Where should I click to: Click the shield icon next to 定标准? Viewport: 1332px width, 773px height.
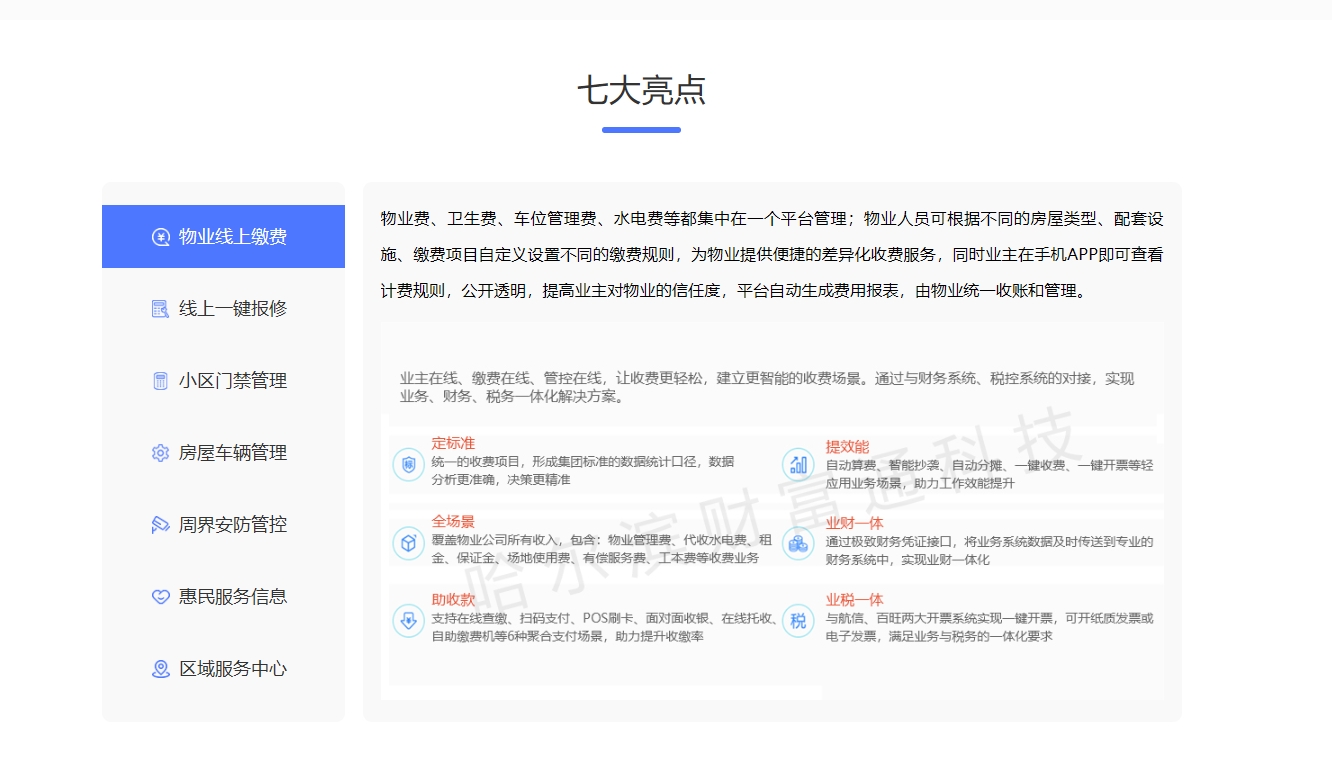coord(408,465)
